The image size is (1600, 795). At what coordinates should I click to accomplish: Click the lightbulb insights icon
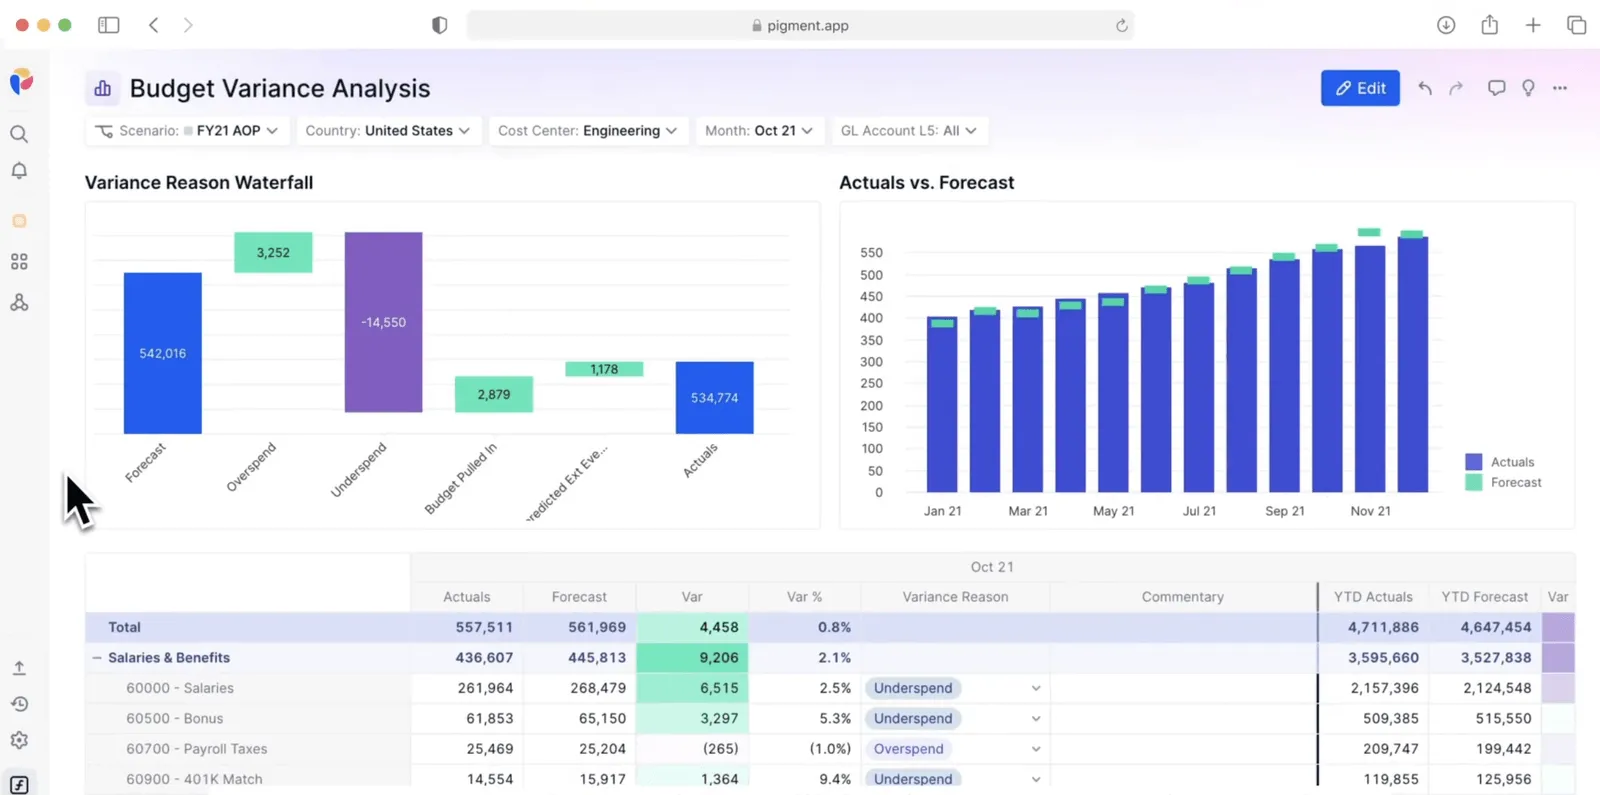(x=1528, y=88)
